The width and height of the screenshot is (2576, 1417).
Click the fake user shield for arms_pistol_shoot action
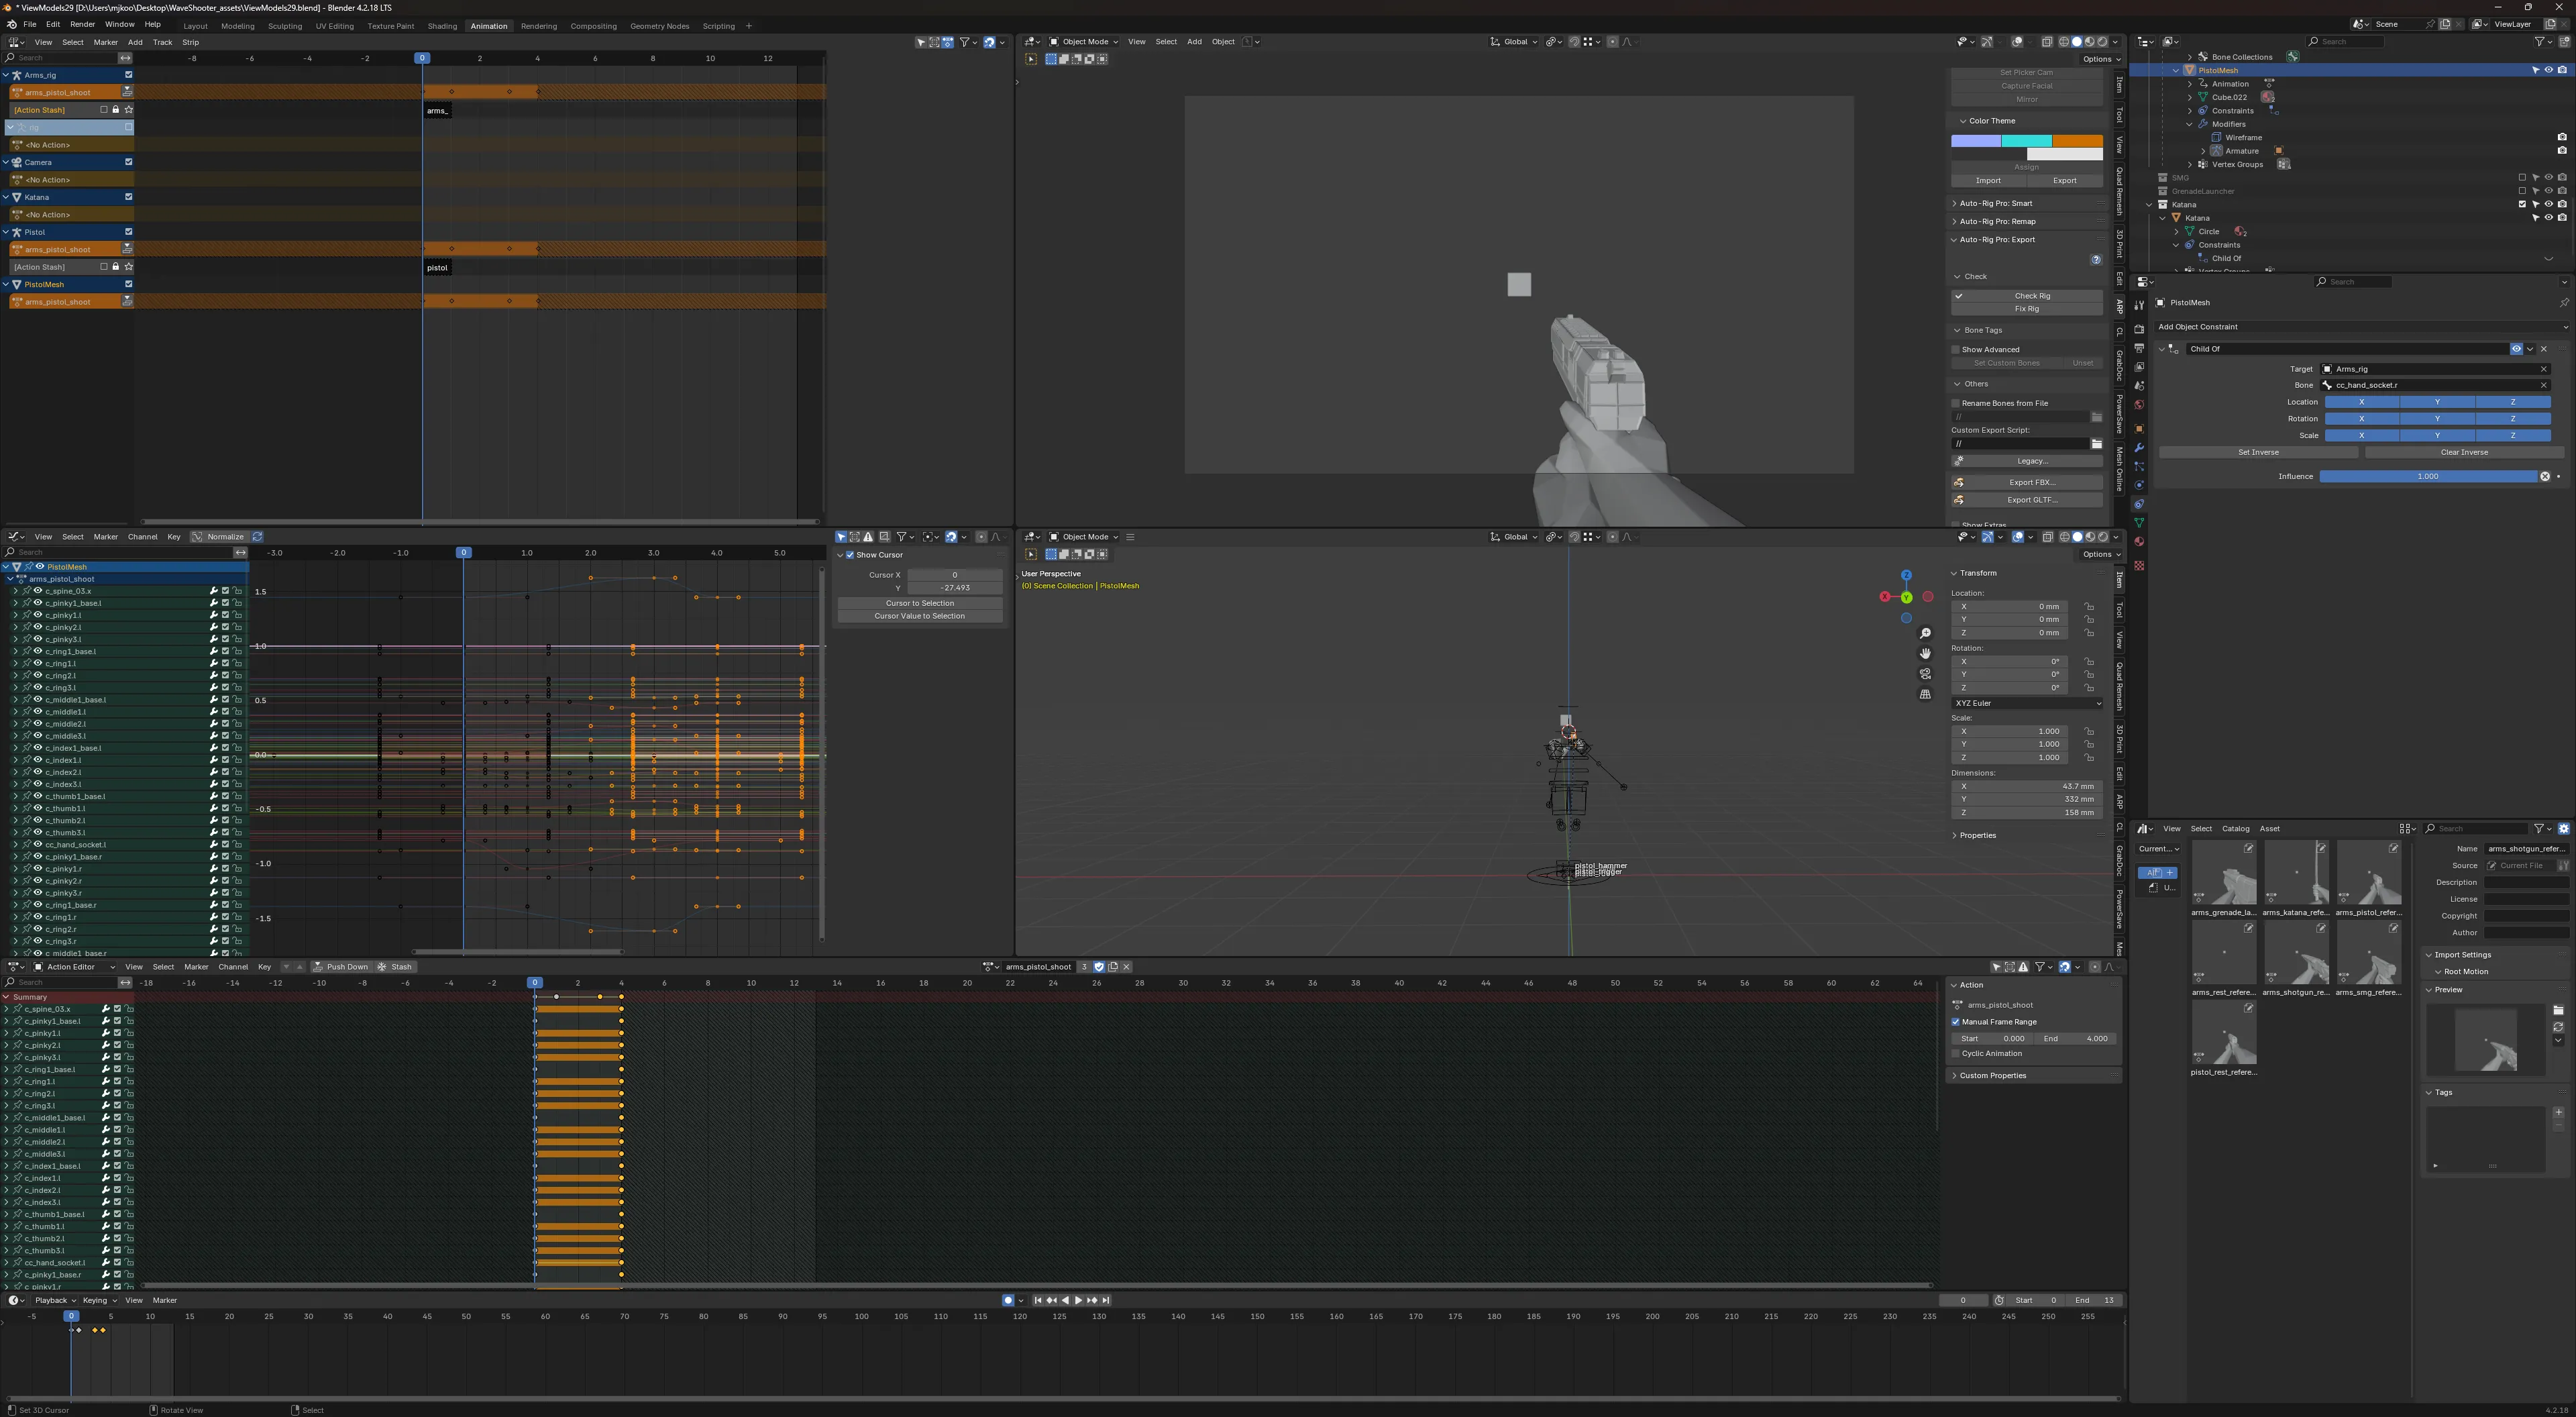pyautogui.click(x=1099, y=967)
